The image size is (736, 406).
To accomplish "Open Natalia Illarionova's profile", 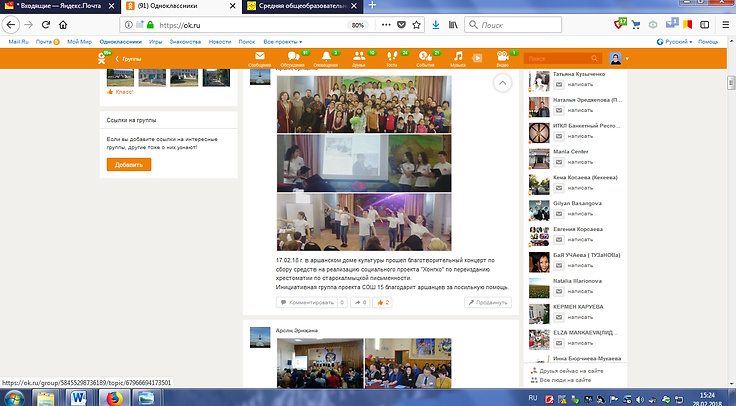I will coord(577,281).
